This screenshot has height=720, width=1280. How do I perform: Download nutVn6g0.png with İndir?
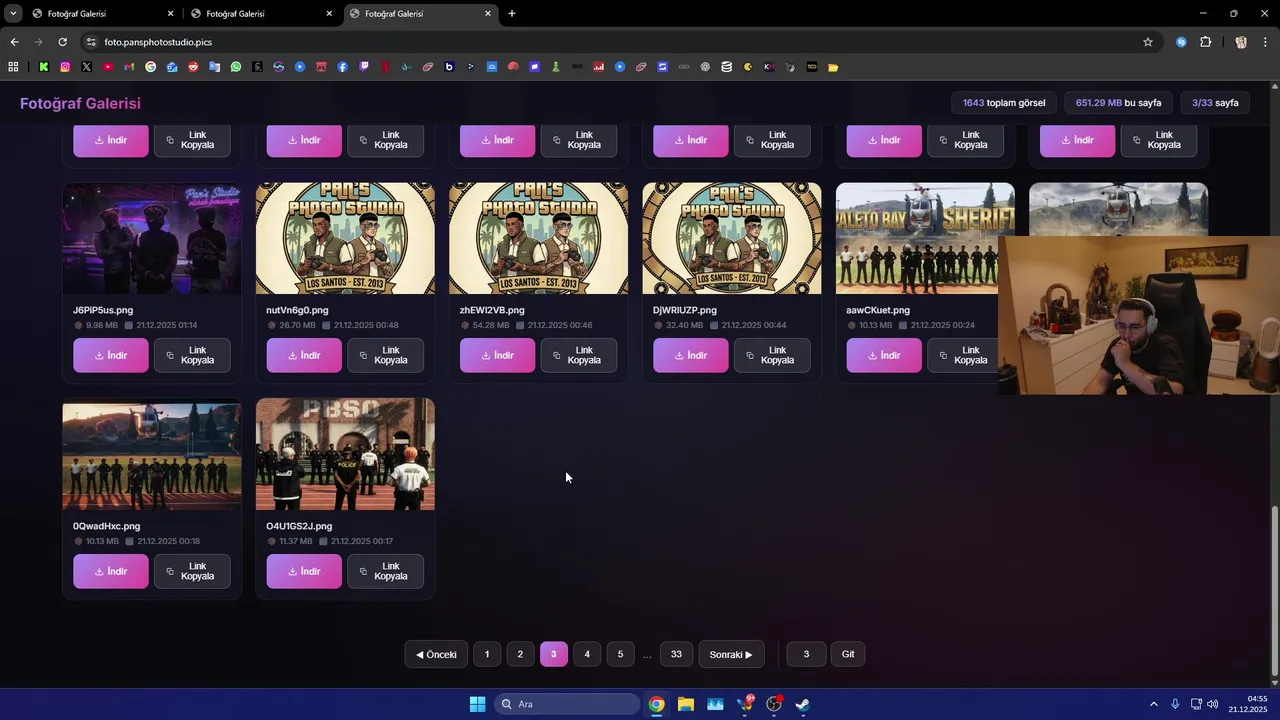304,355
